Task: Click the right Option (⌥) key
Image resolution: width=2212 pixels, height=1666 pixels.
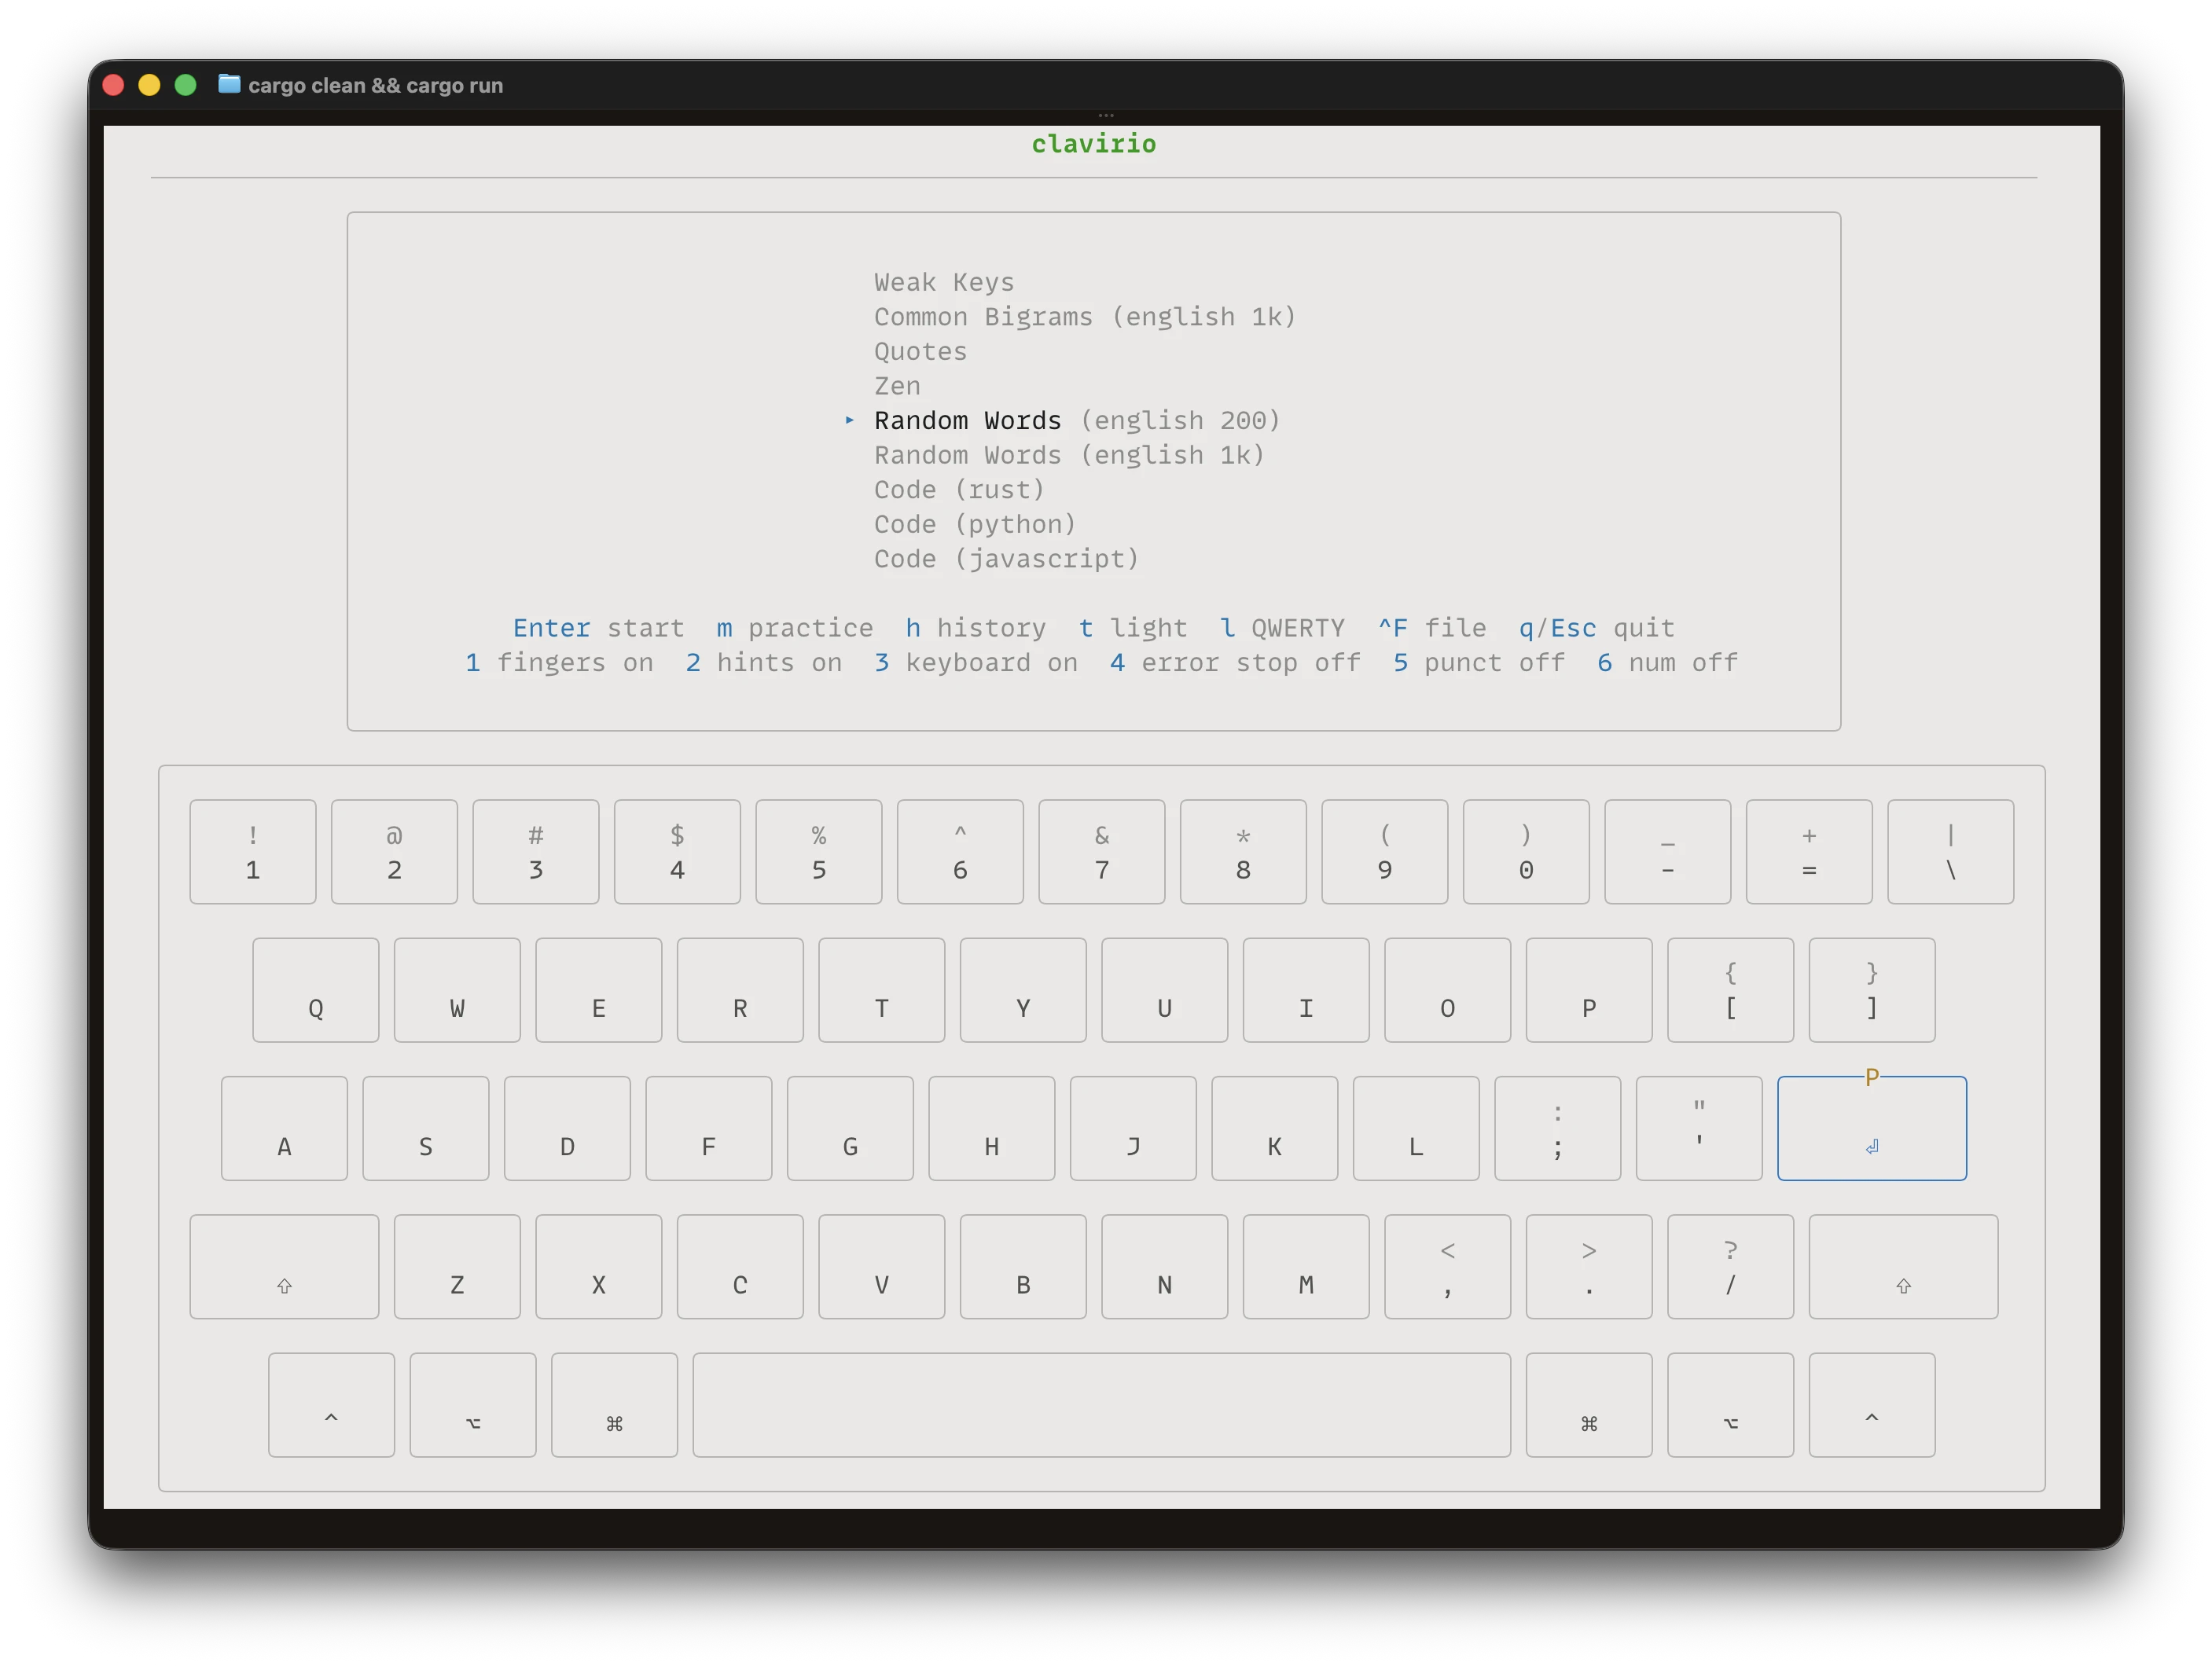Action: (x=1730, y=1405)
